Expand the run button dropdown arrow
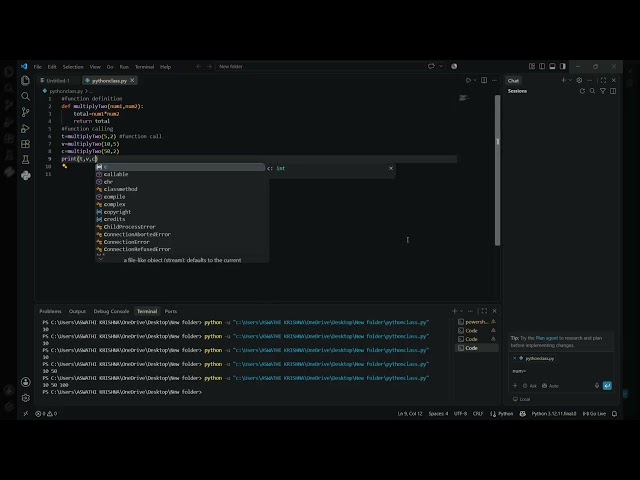Image resolution: width=640 pixels, height=480 pixels. tap(475, 80)
